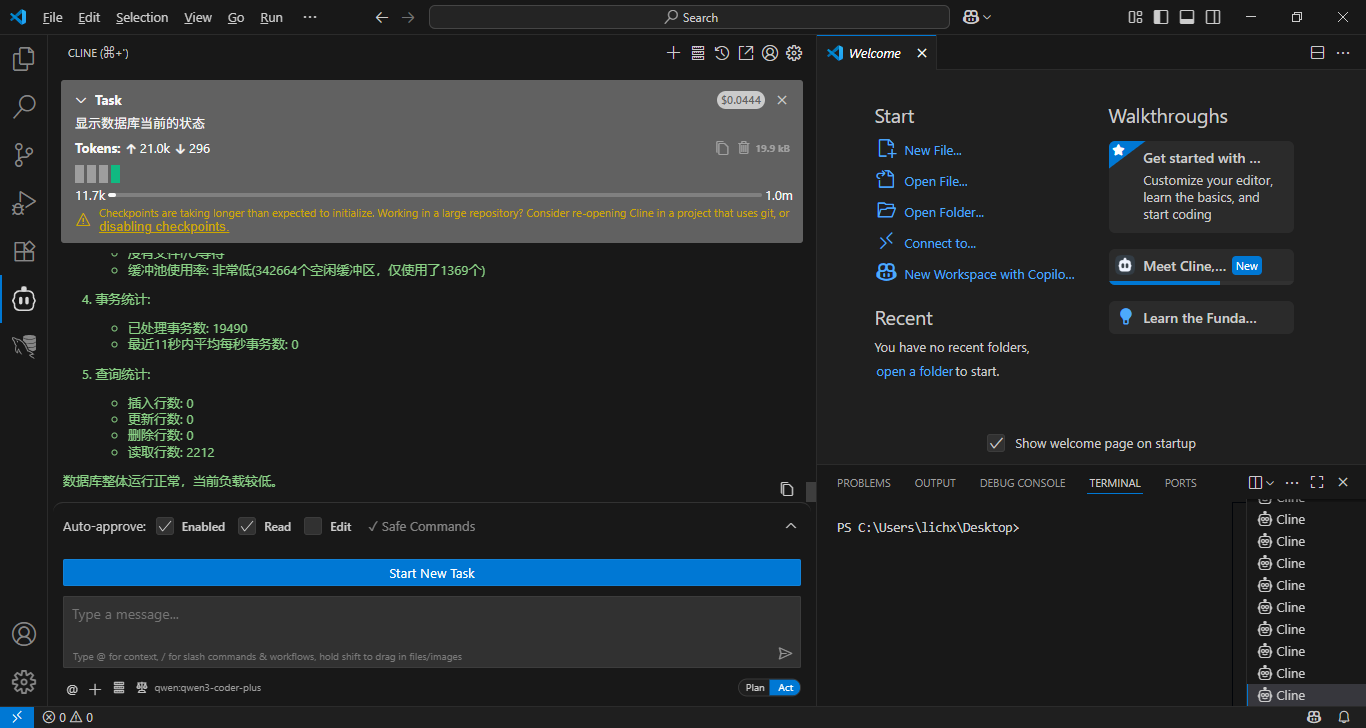Copy the database status response
Screen dimensions: 1366x728
[787, 489]
